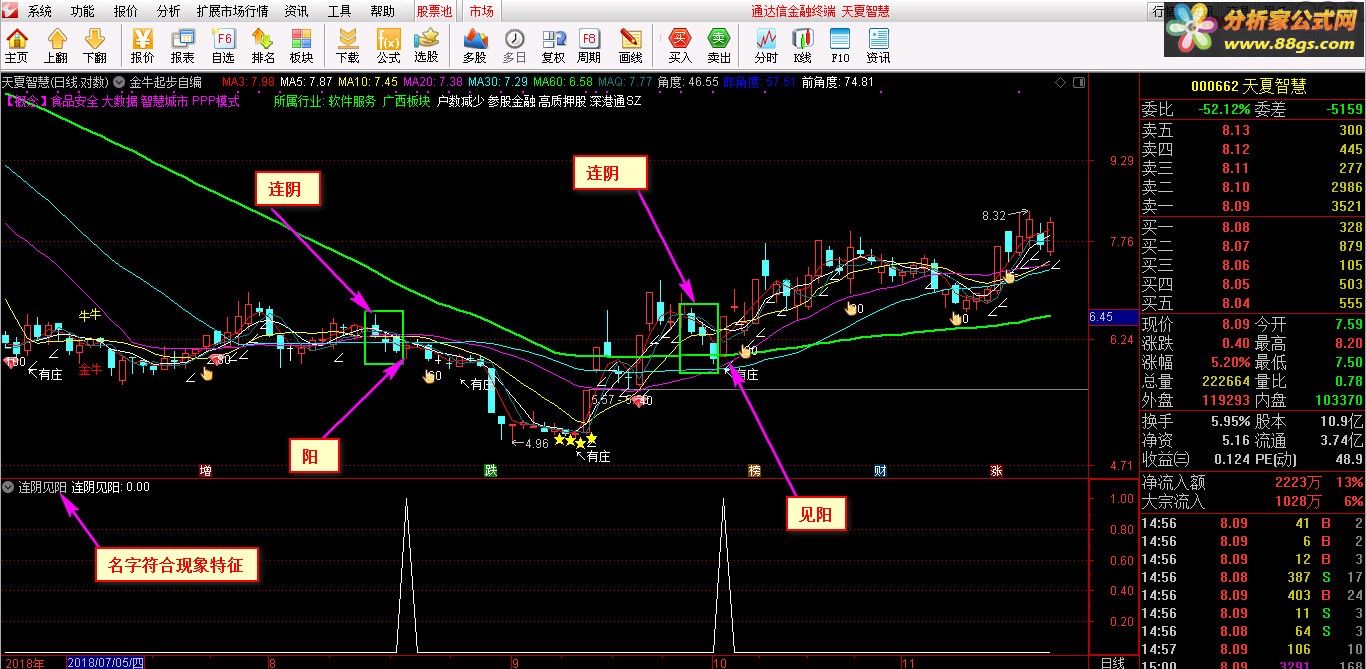Open the 选股 stock screener icon
The width and height of the screenshot is (1366, 669).
coord(426,46)
